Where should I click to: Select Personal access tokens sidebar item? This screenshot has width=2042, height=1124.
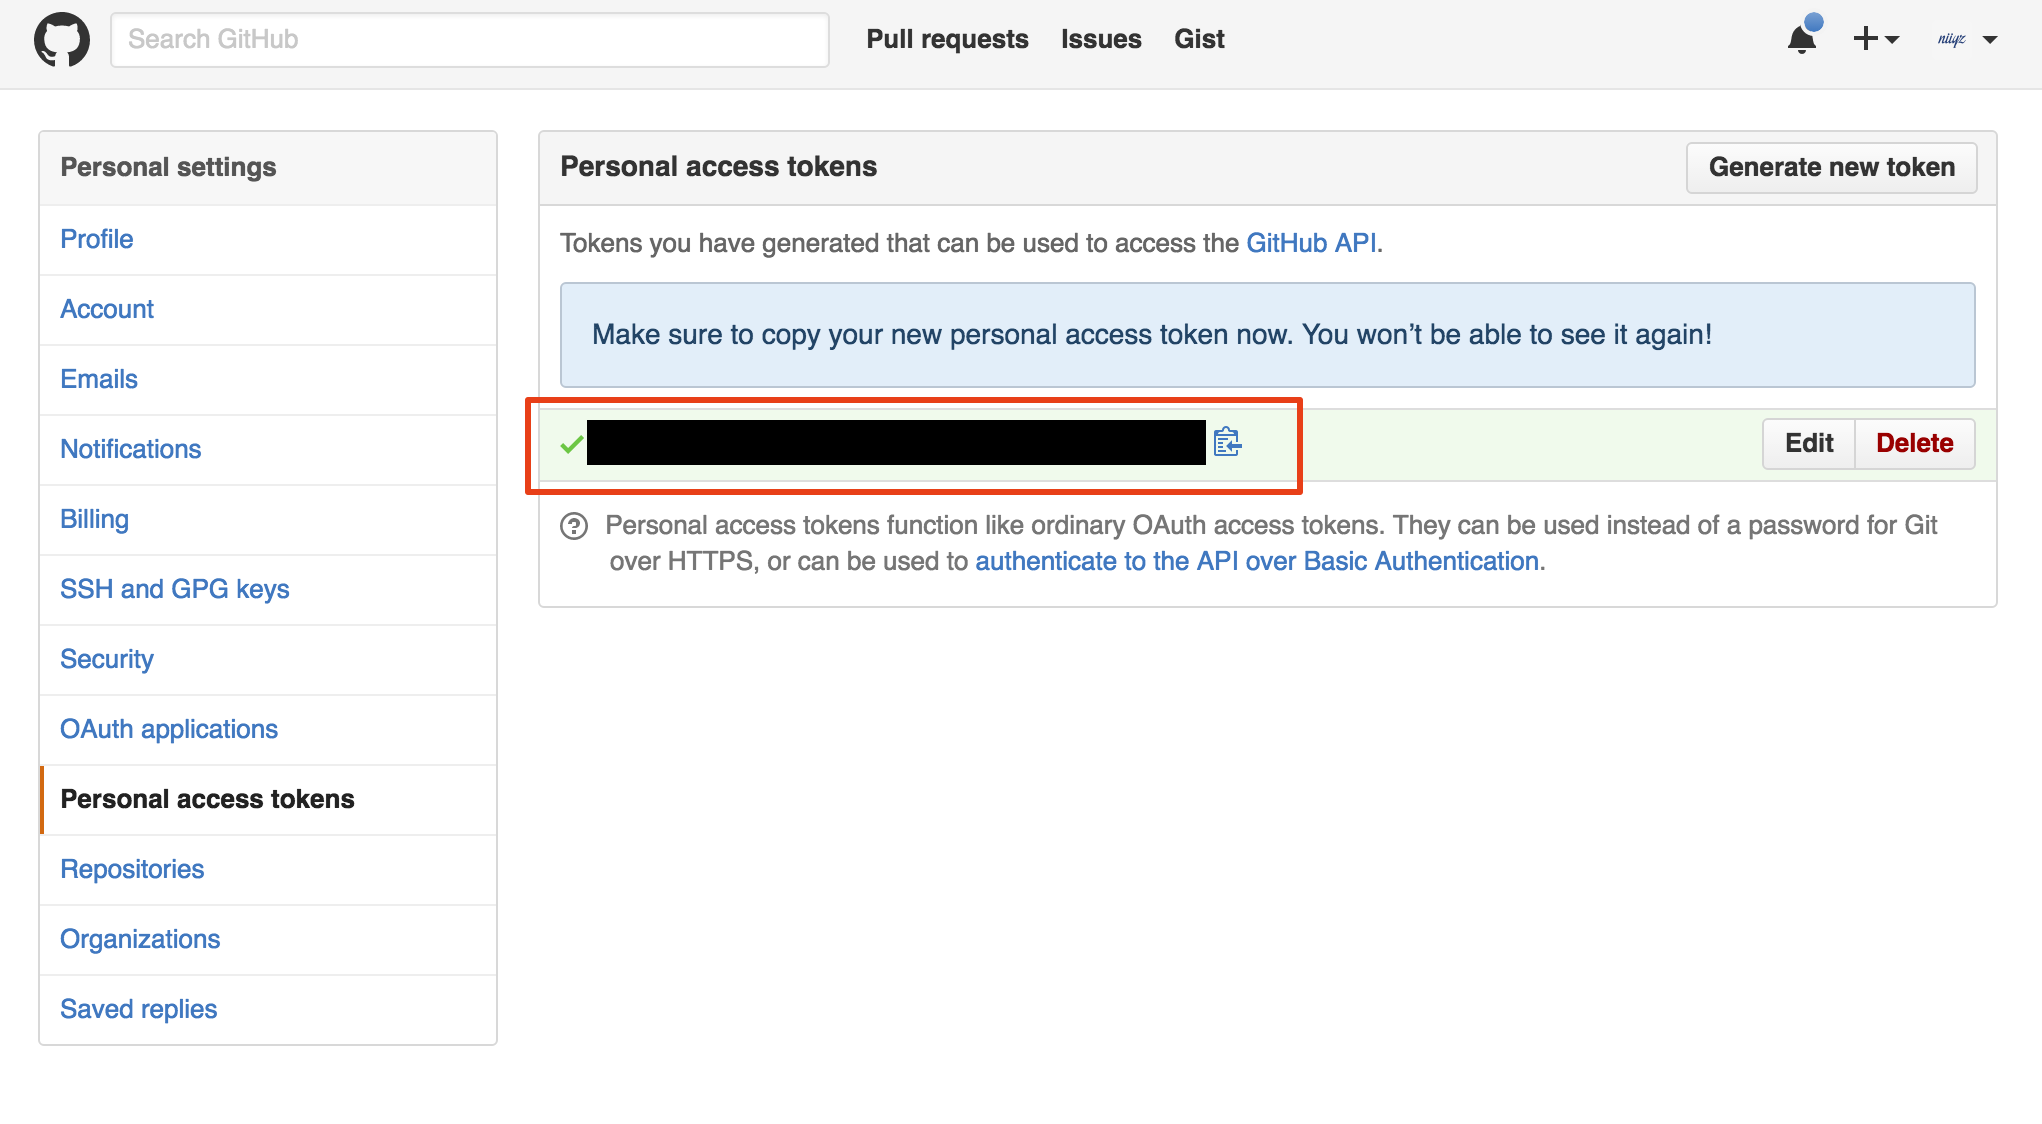pos(268,800)
